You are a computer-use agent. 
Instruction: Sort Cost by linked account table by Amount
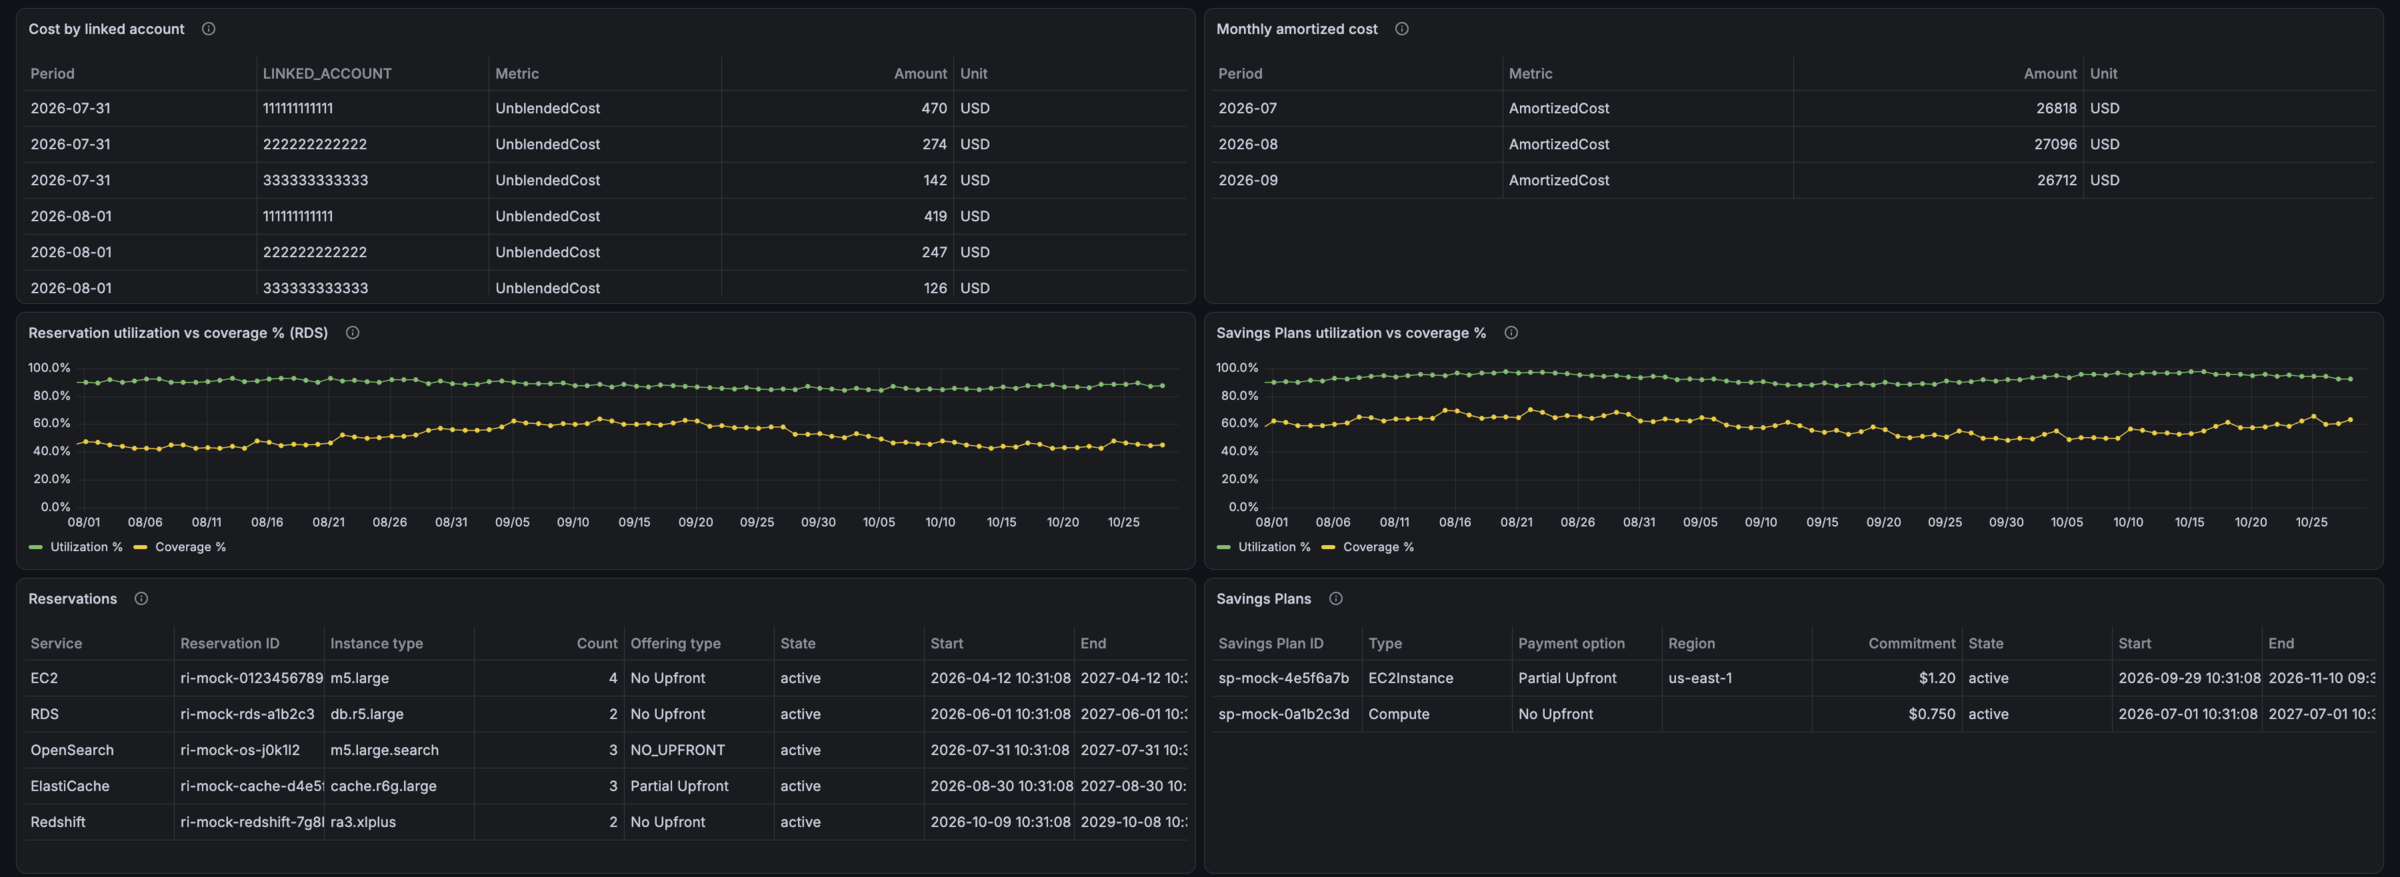tap(920, 74)
